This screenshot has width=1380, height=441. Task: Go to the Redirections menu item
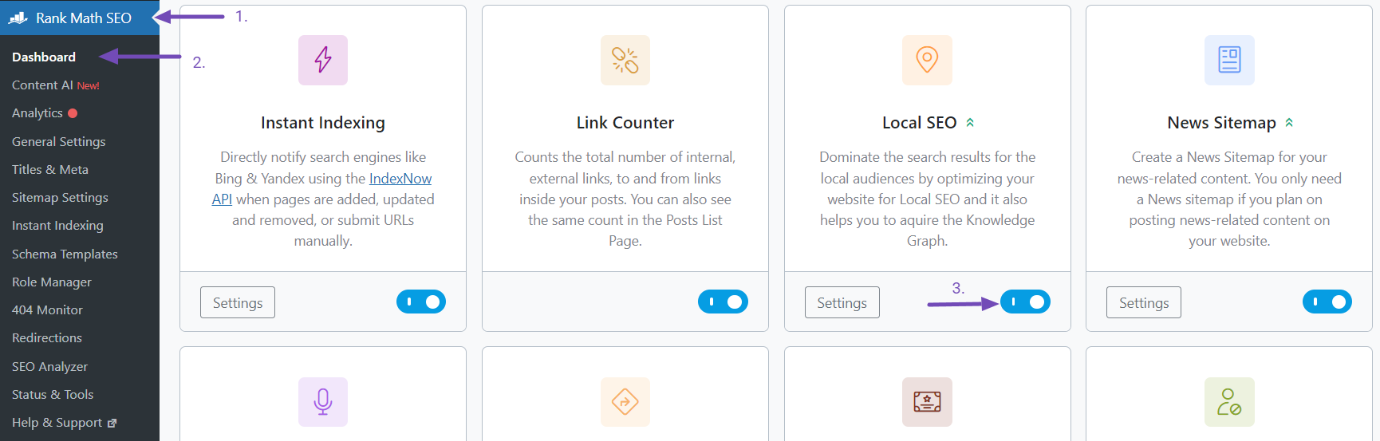click(x=47, y=338)
